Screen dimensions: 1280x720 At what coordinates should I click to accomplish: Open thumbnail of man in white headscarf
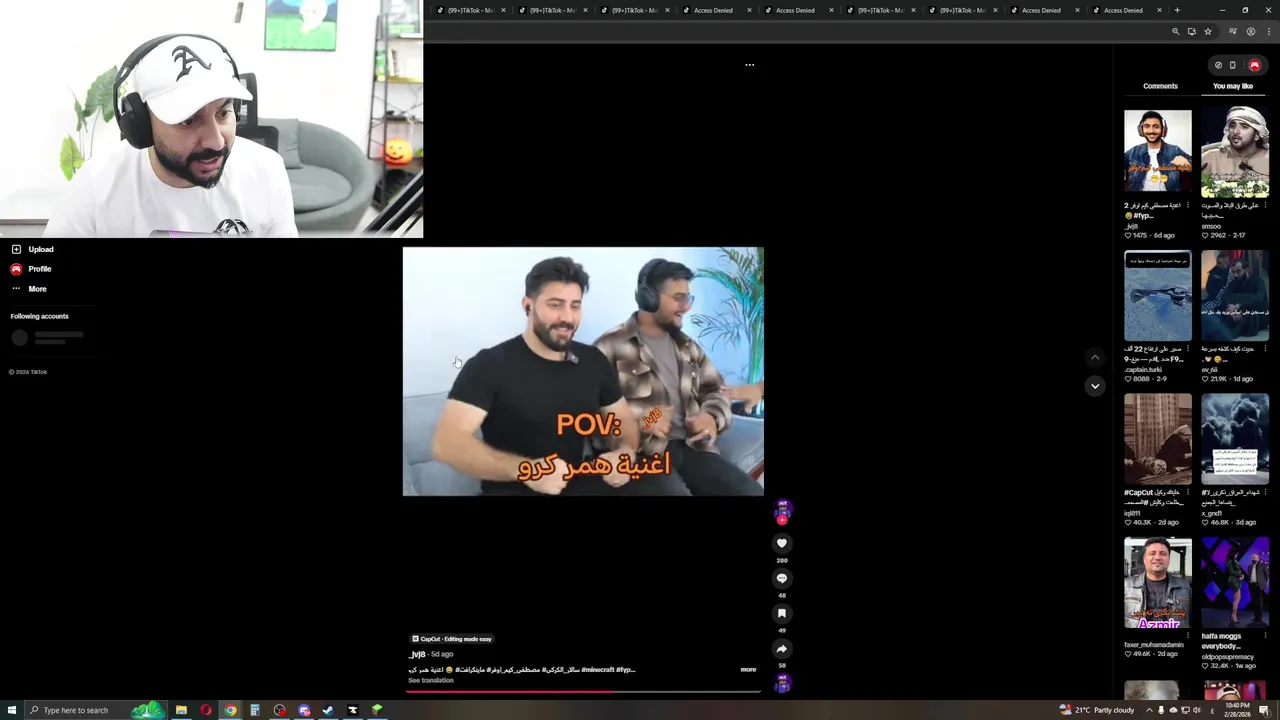(x=1235, y=153)
